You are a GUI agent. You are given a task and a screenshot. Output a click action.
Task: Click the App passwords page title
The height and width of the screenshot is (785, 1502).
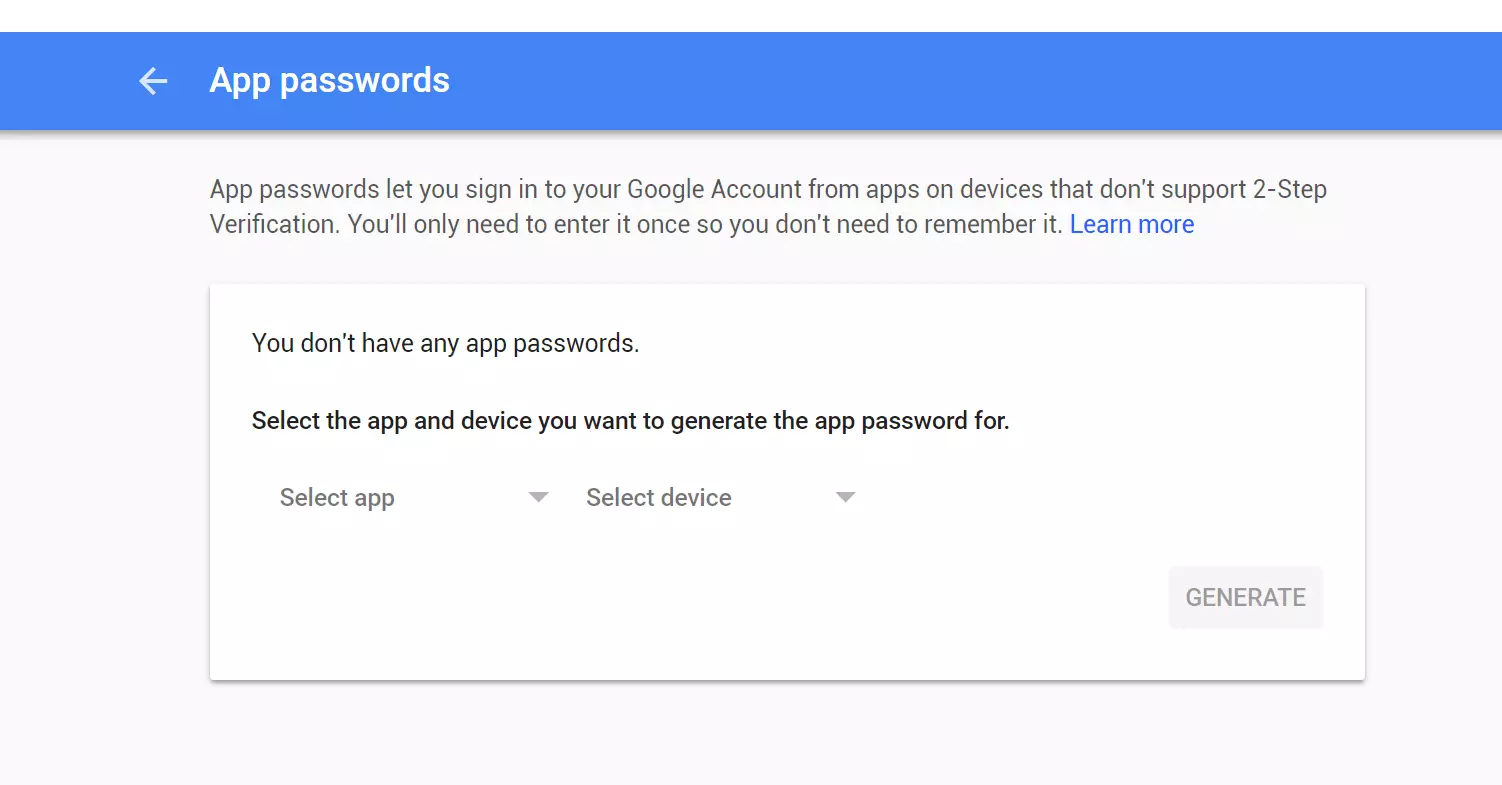[x=329, y=81]
